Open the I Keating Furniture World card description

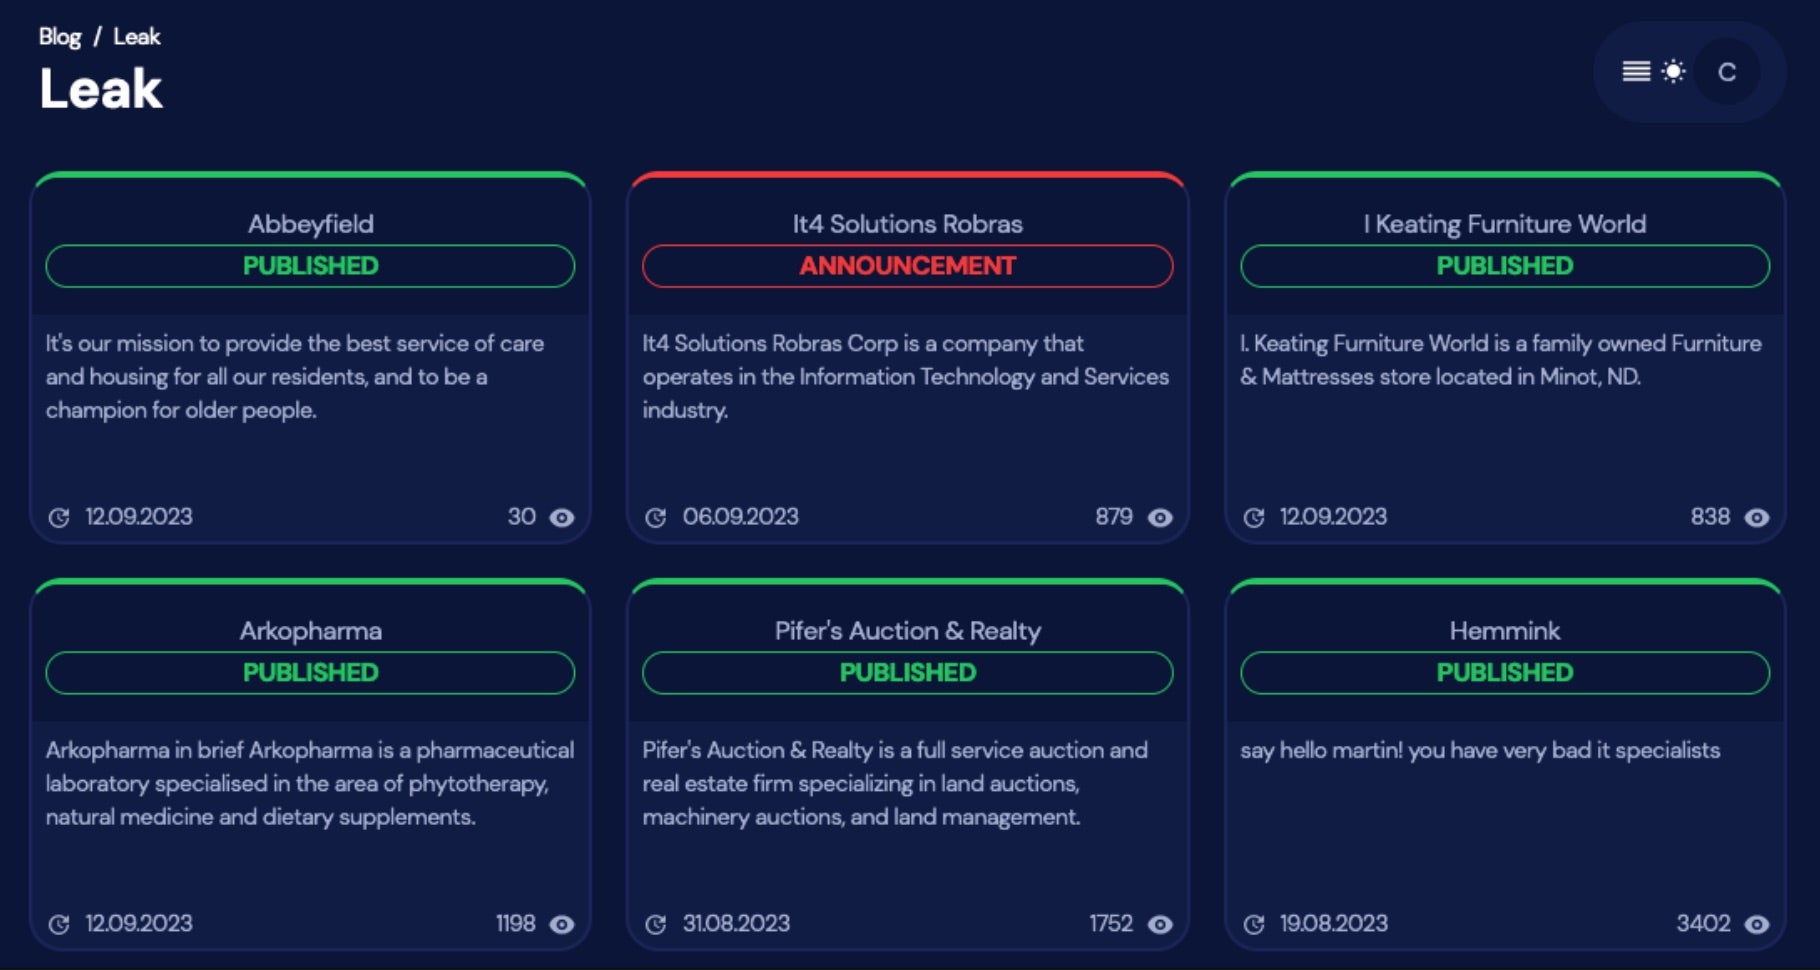(1500, 360)
